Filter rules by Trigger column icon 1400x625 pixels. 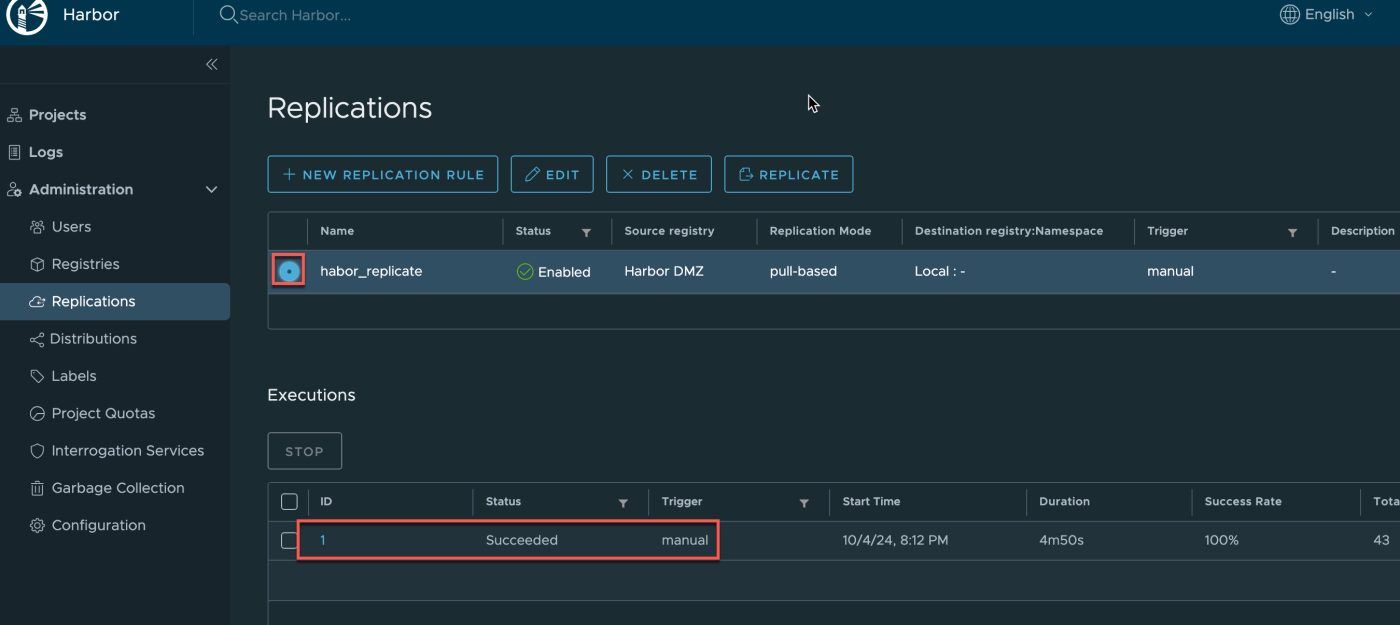click(1292, 232)
